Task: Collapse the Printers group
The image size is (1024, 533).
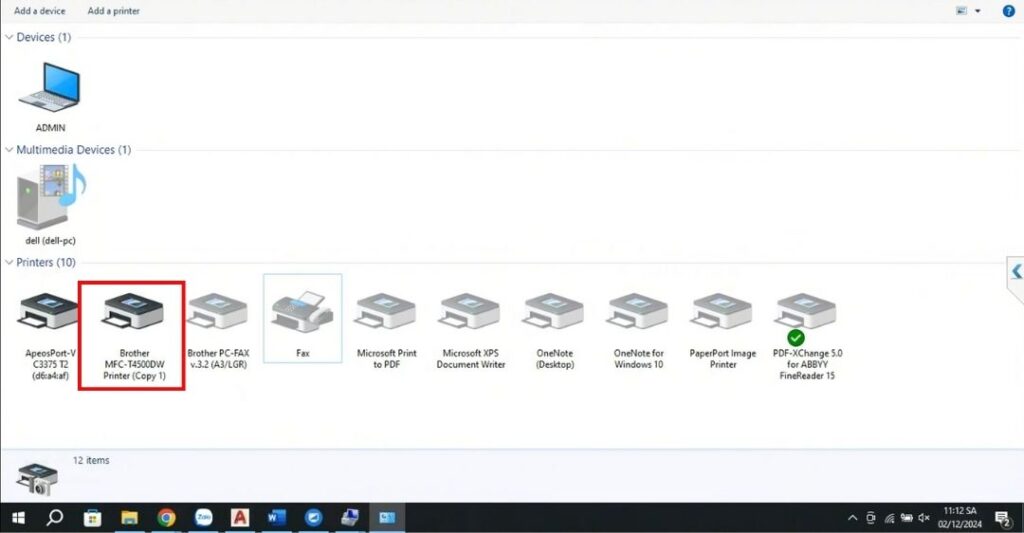Action: 9,263
